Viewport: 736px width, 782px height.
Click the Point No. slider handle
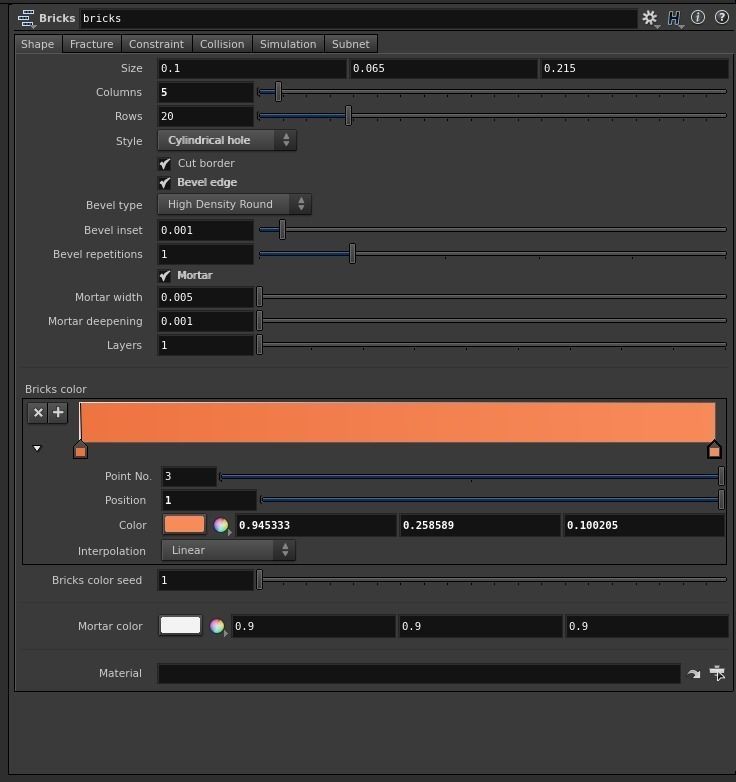tap(721, 476)
